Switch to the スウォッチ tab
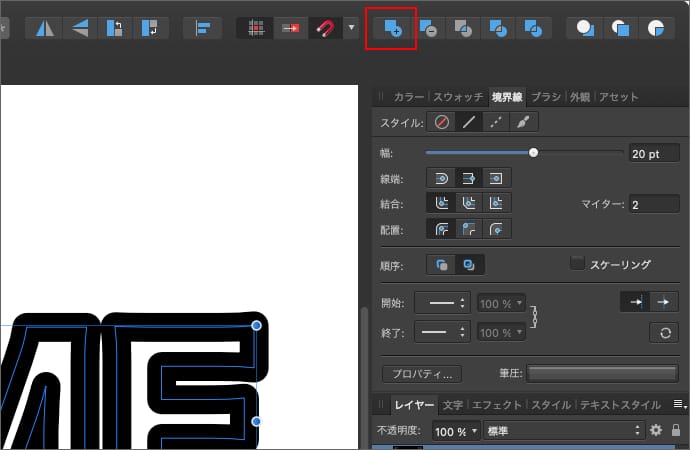 [x=457, y=97]
